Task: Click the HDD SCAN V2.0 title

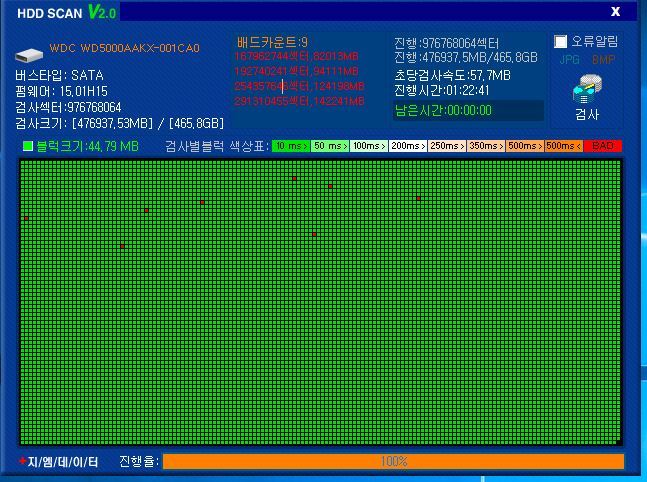Action: tap(66, 12)
